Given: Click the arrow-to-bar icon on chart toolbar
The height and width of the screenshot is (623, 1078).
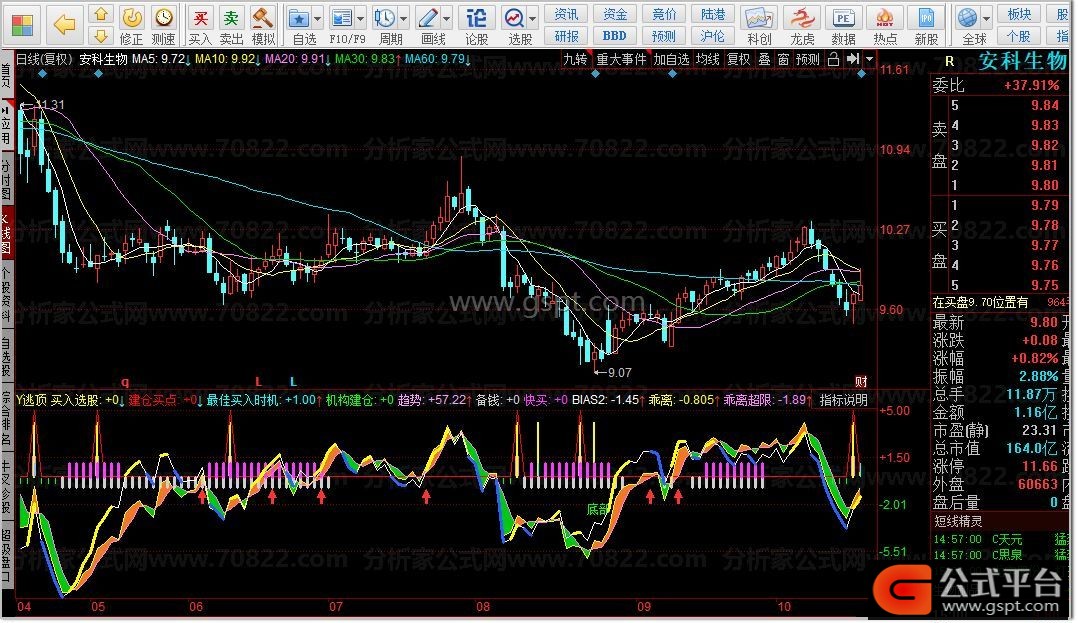Looking at the screenshot, I should tap(852, 59).
